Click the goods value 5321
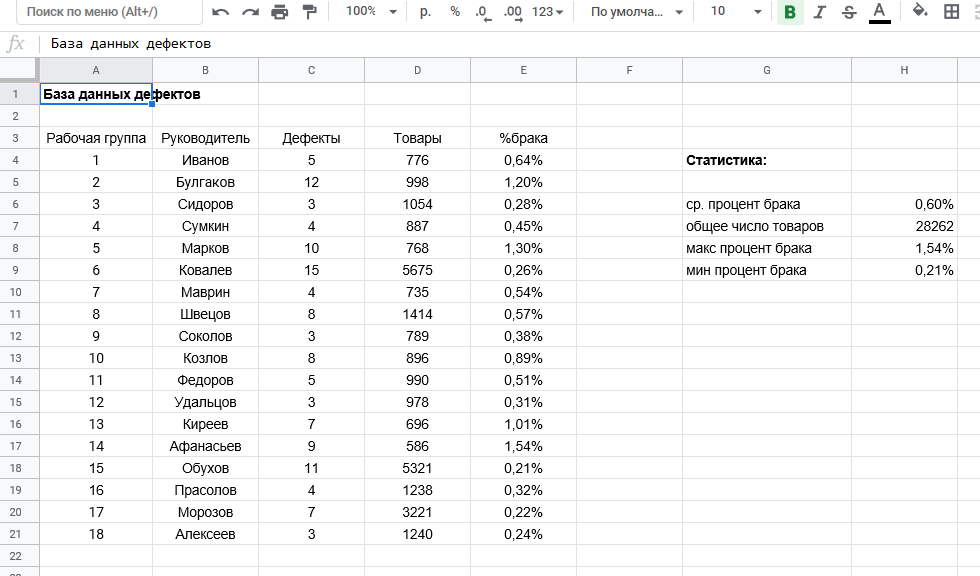 click(x=418, y=468)
